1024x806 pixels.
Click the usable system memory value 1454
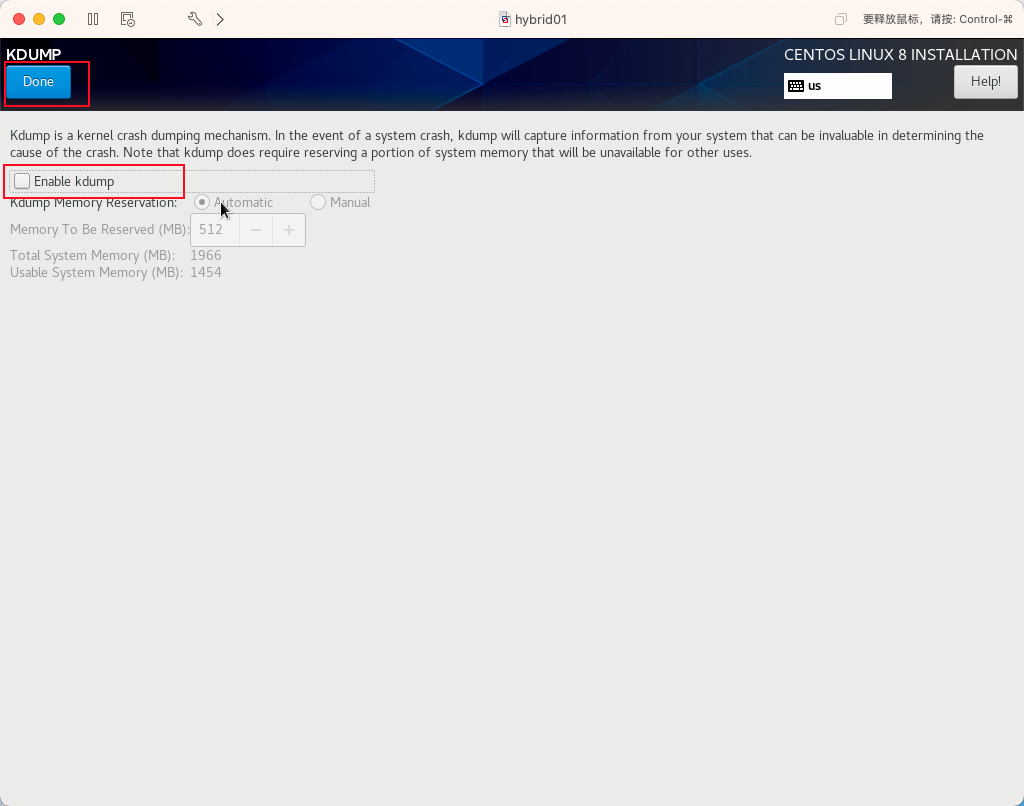pyautogui.click(x=206, y=272)
